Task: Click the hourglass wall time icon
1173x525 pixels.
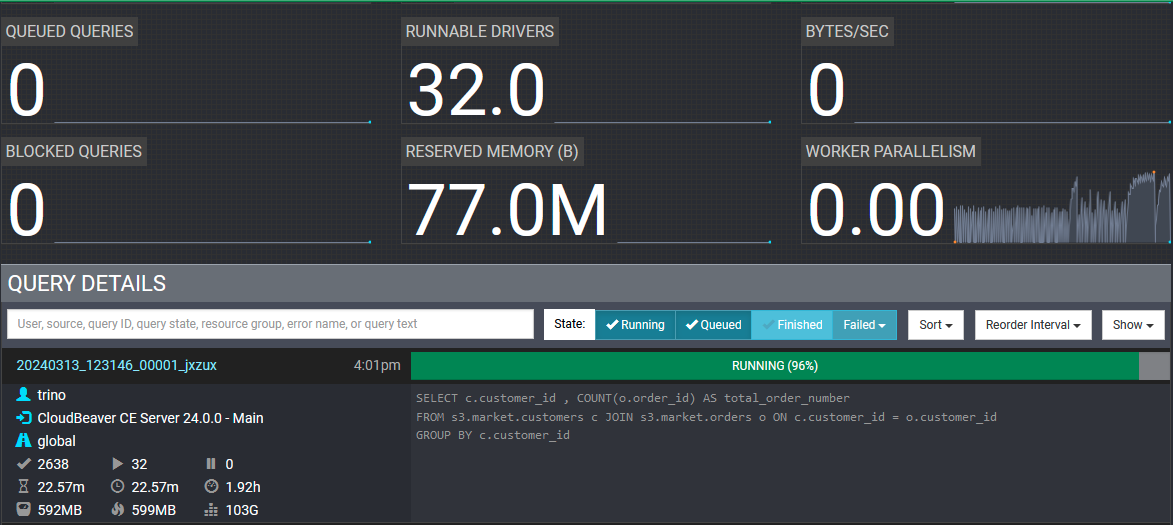Action: pos(24,487)
